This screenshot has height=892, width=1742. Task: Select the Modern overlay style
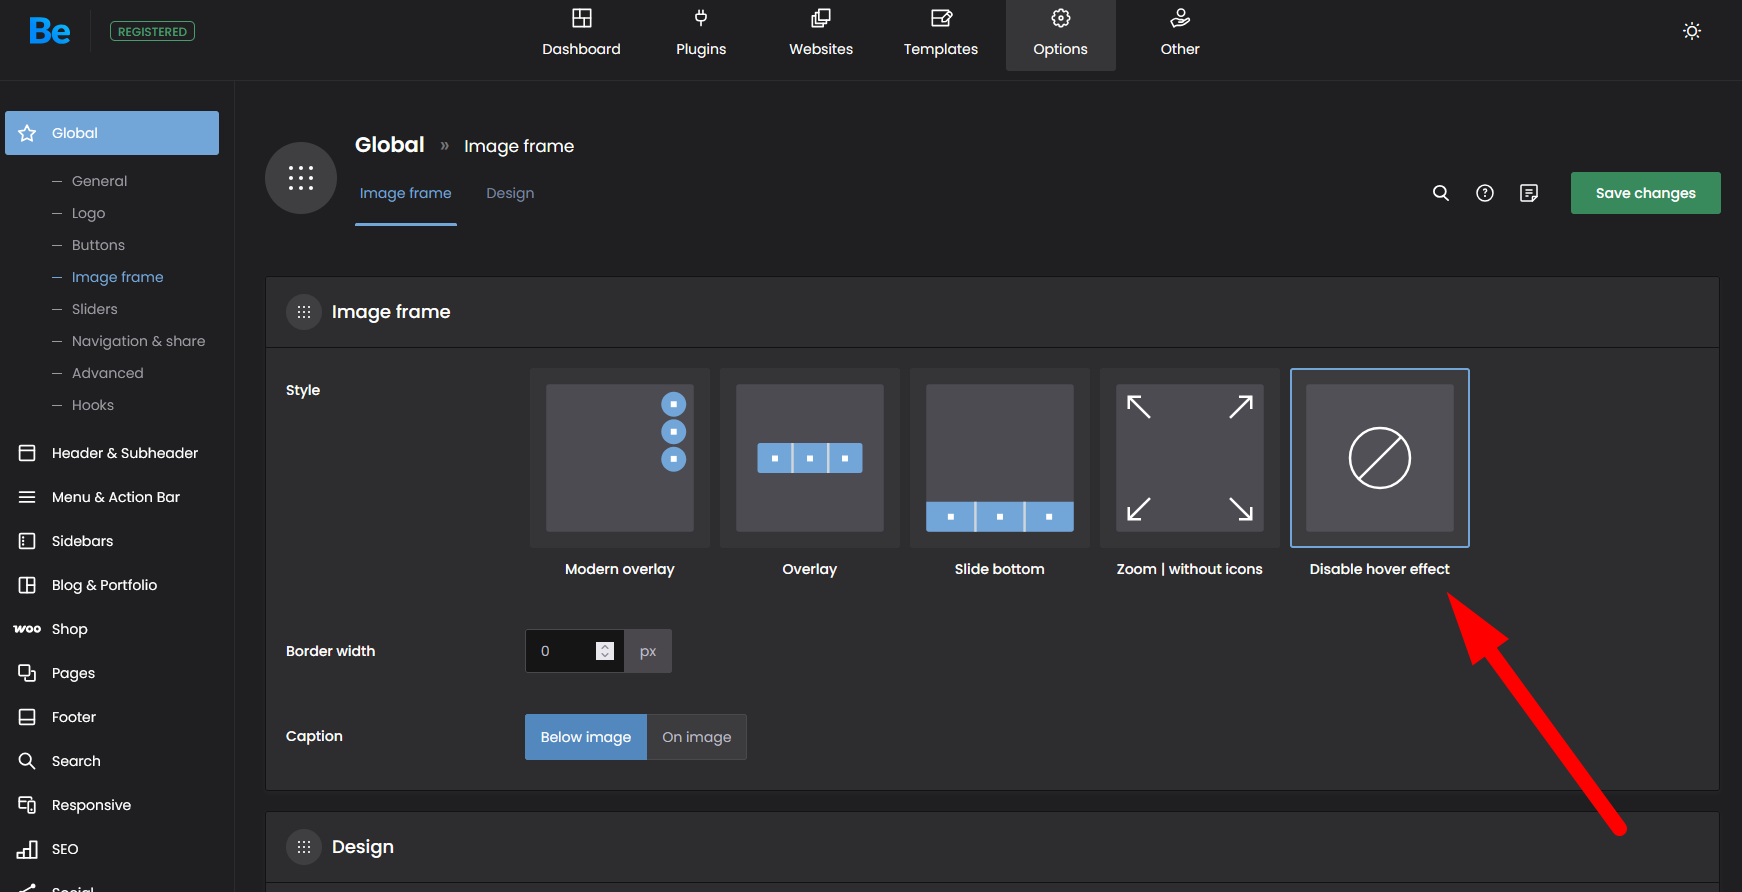619,458
